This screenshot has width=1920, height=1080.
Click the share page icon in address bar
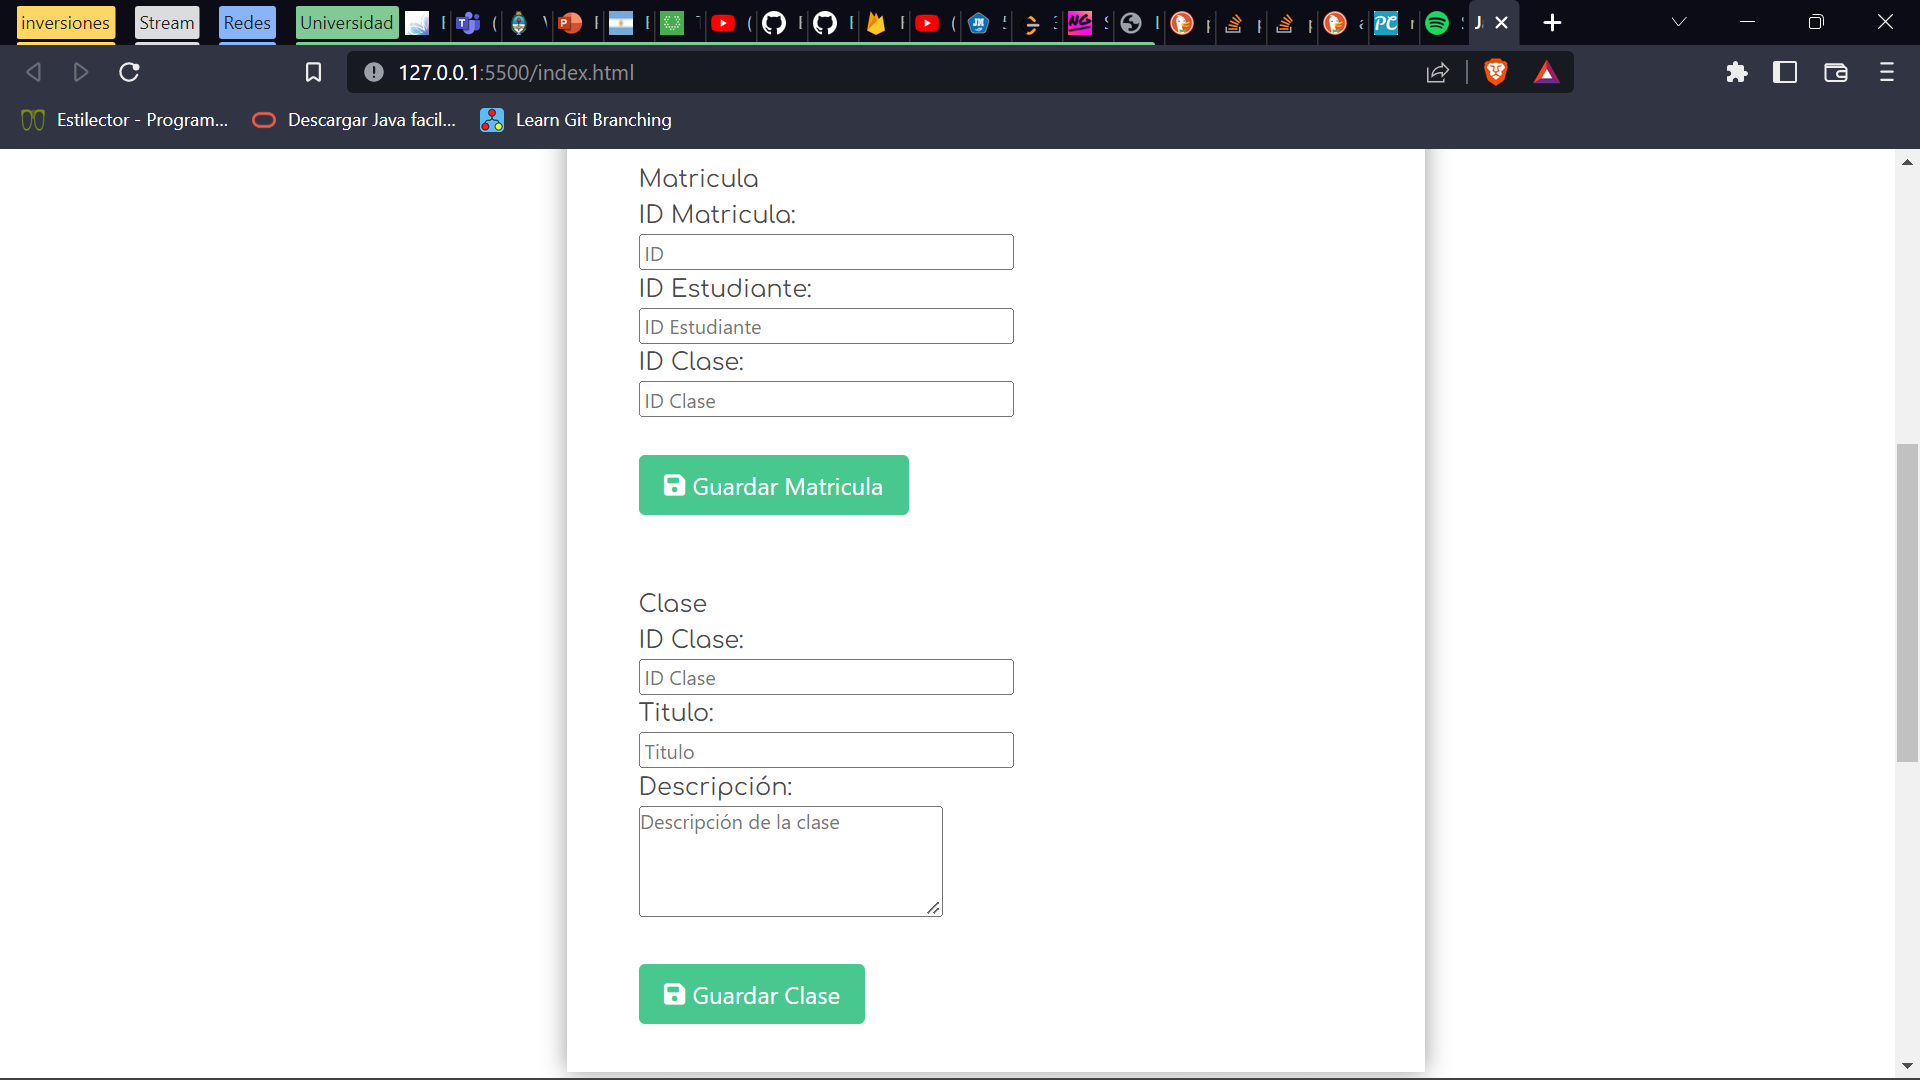click(1437, 72)
